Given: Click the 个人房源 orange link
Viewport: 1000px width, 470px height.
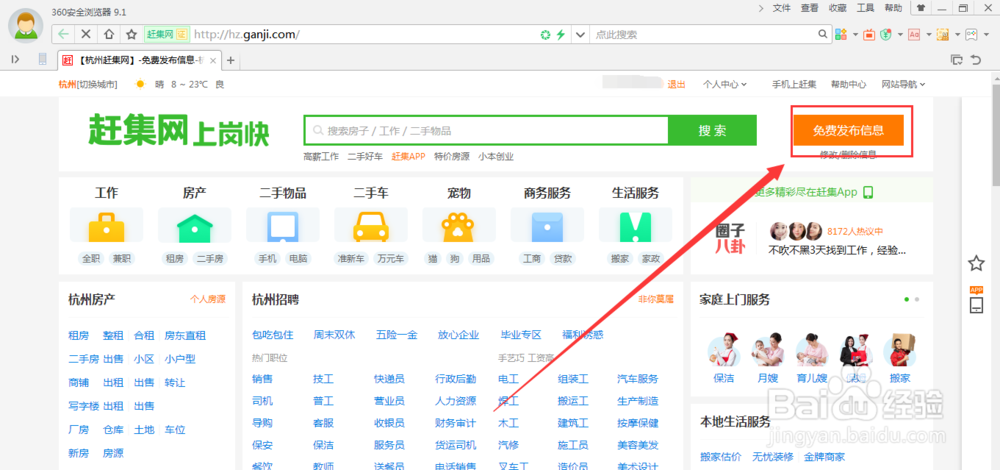Looking at the screenshot, I should 208,298.
